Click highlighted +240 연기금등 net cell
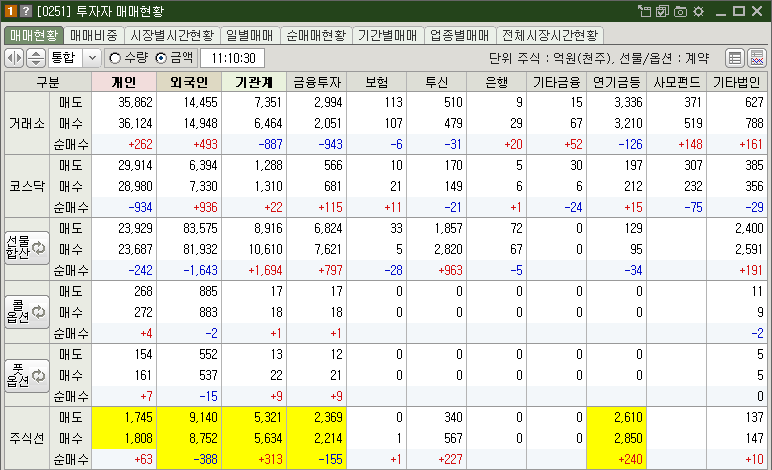 pos(617,459)
